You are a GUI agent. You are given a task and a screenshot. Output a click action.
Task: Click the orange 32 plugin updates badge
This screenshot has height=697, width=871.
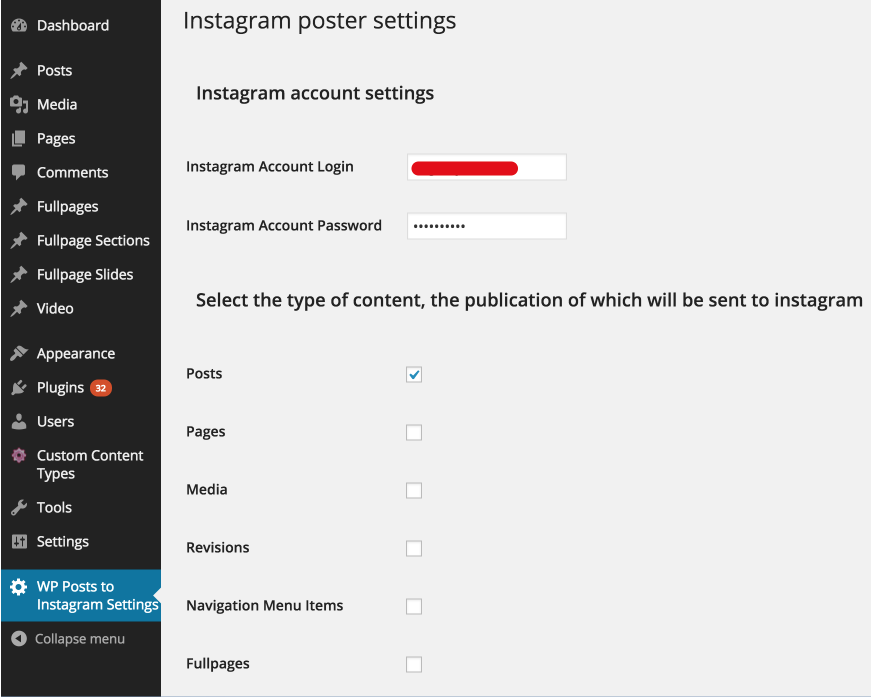click(101, 388)
